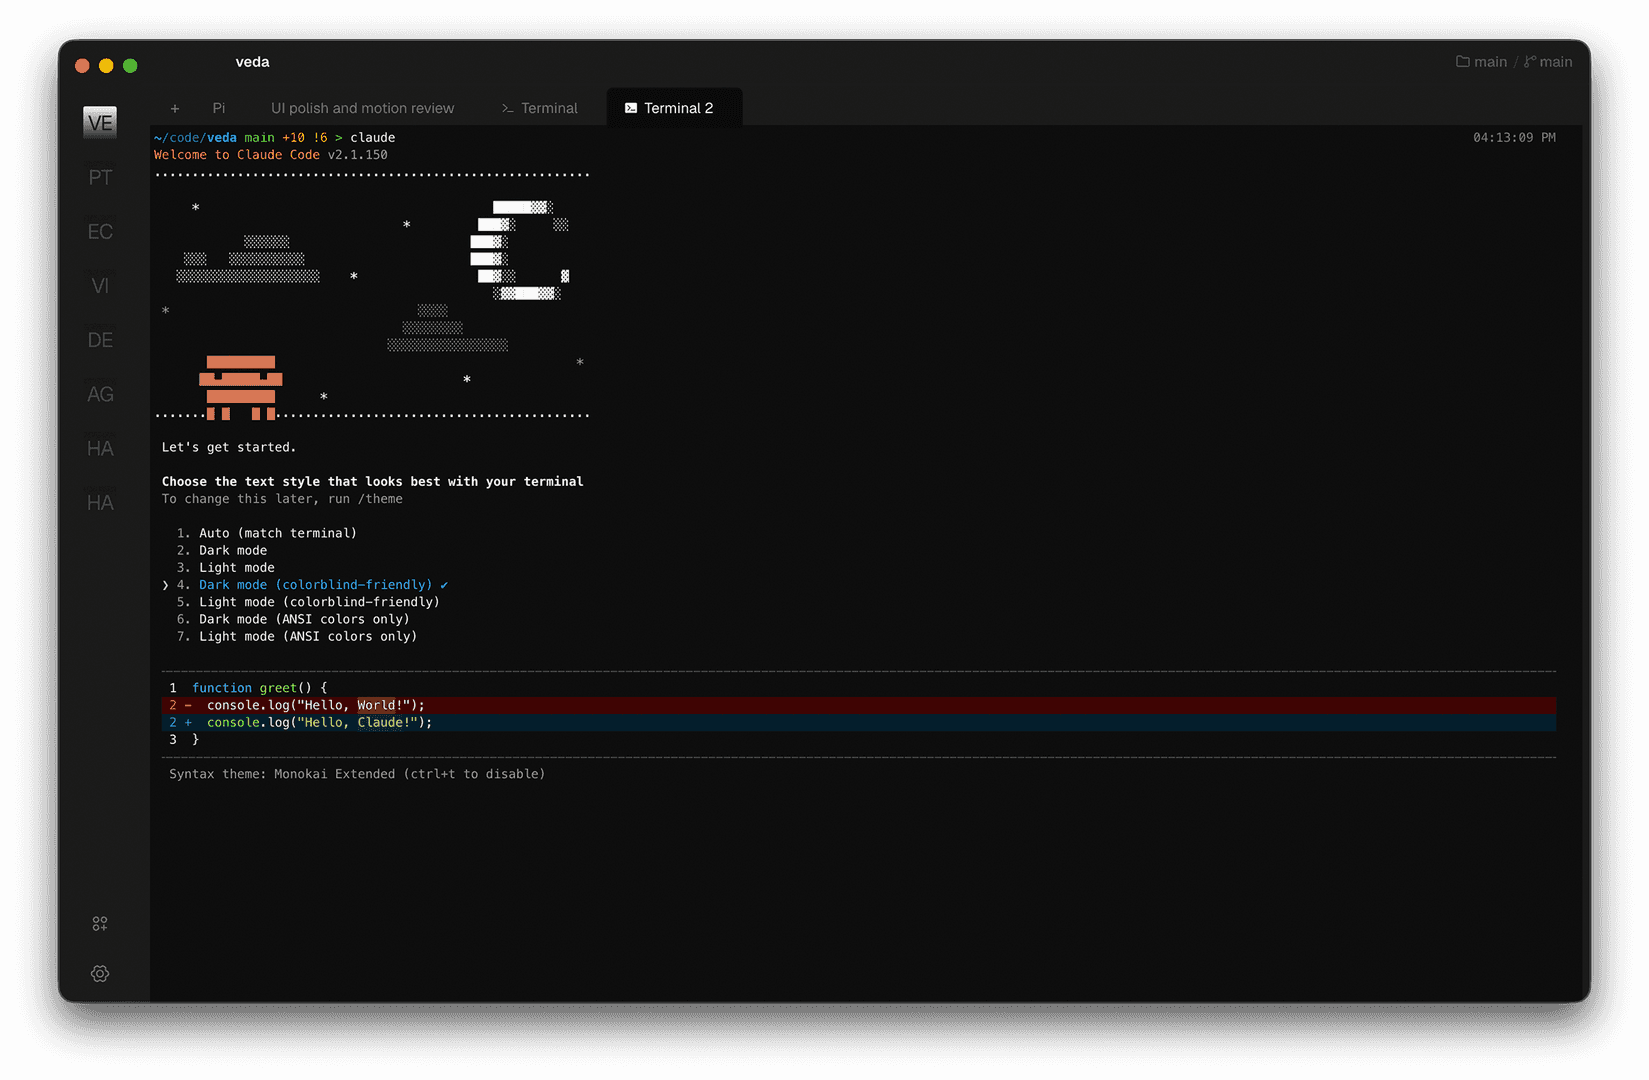Click the 04:13:09 PM timestamp
1649x1080 pixels.
1514,138
